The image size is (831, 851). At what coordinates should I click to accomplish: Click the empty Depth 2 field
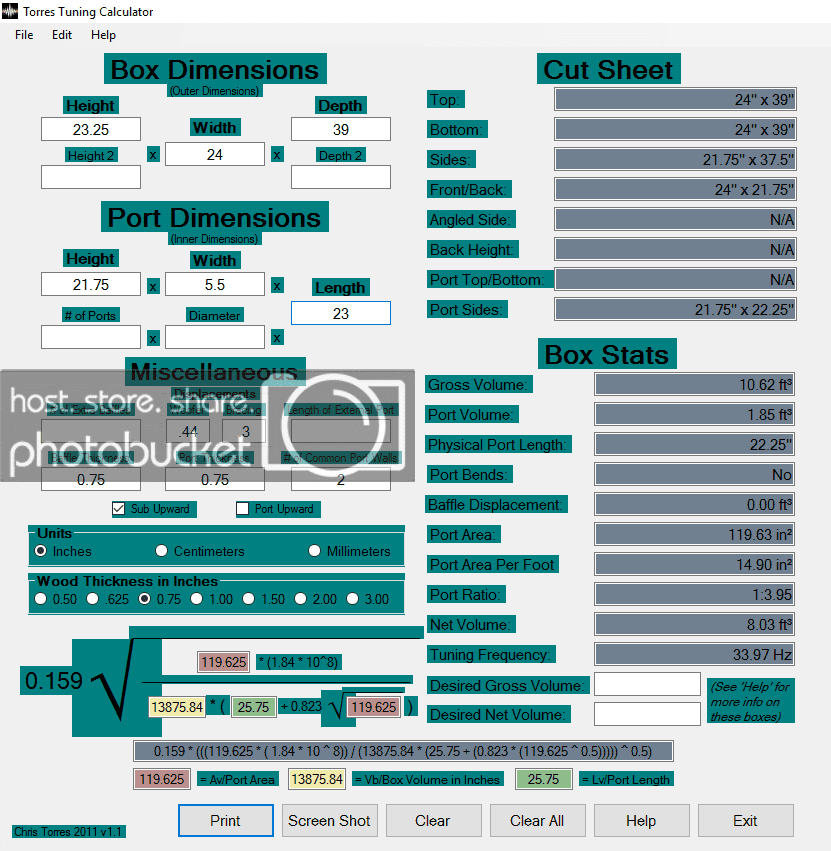pos(341,177)
